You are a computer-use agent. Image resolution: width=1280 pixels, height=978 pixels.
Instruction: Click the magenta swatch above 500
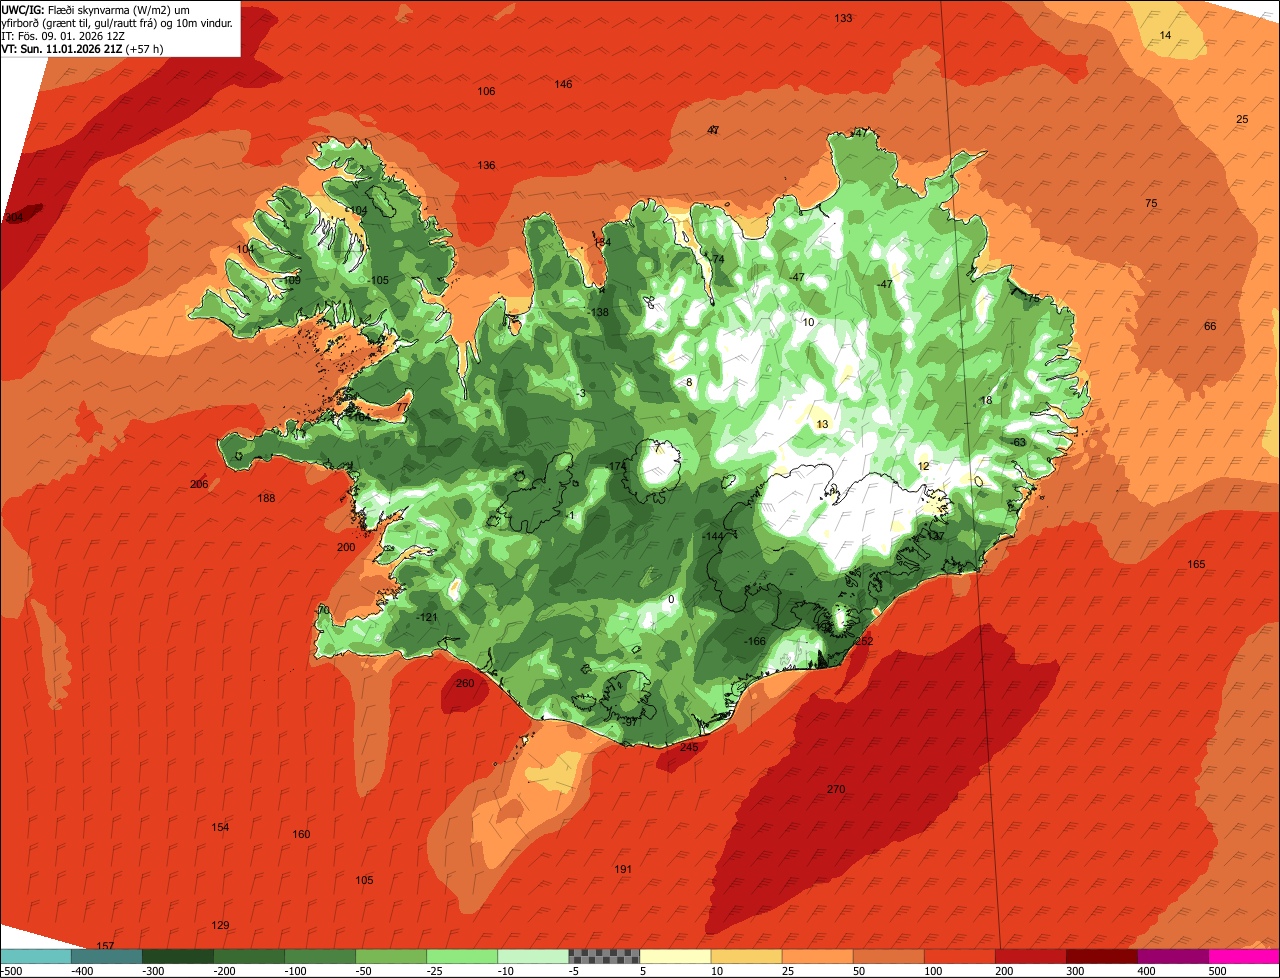pos(1243,956)
